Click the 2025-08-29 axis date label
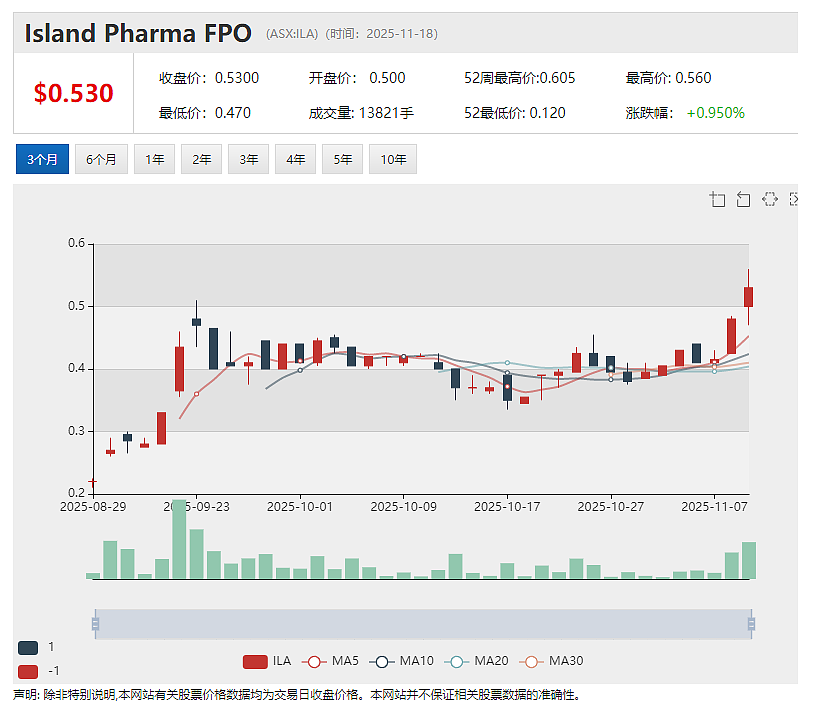Screen dimensions: 813x710 pos(93,507)
